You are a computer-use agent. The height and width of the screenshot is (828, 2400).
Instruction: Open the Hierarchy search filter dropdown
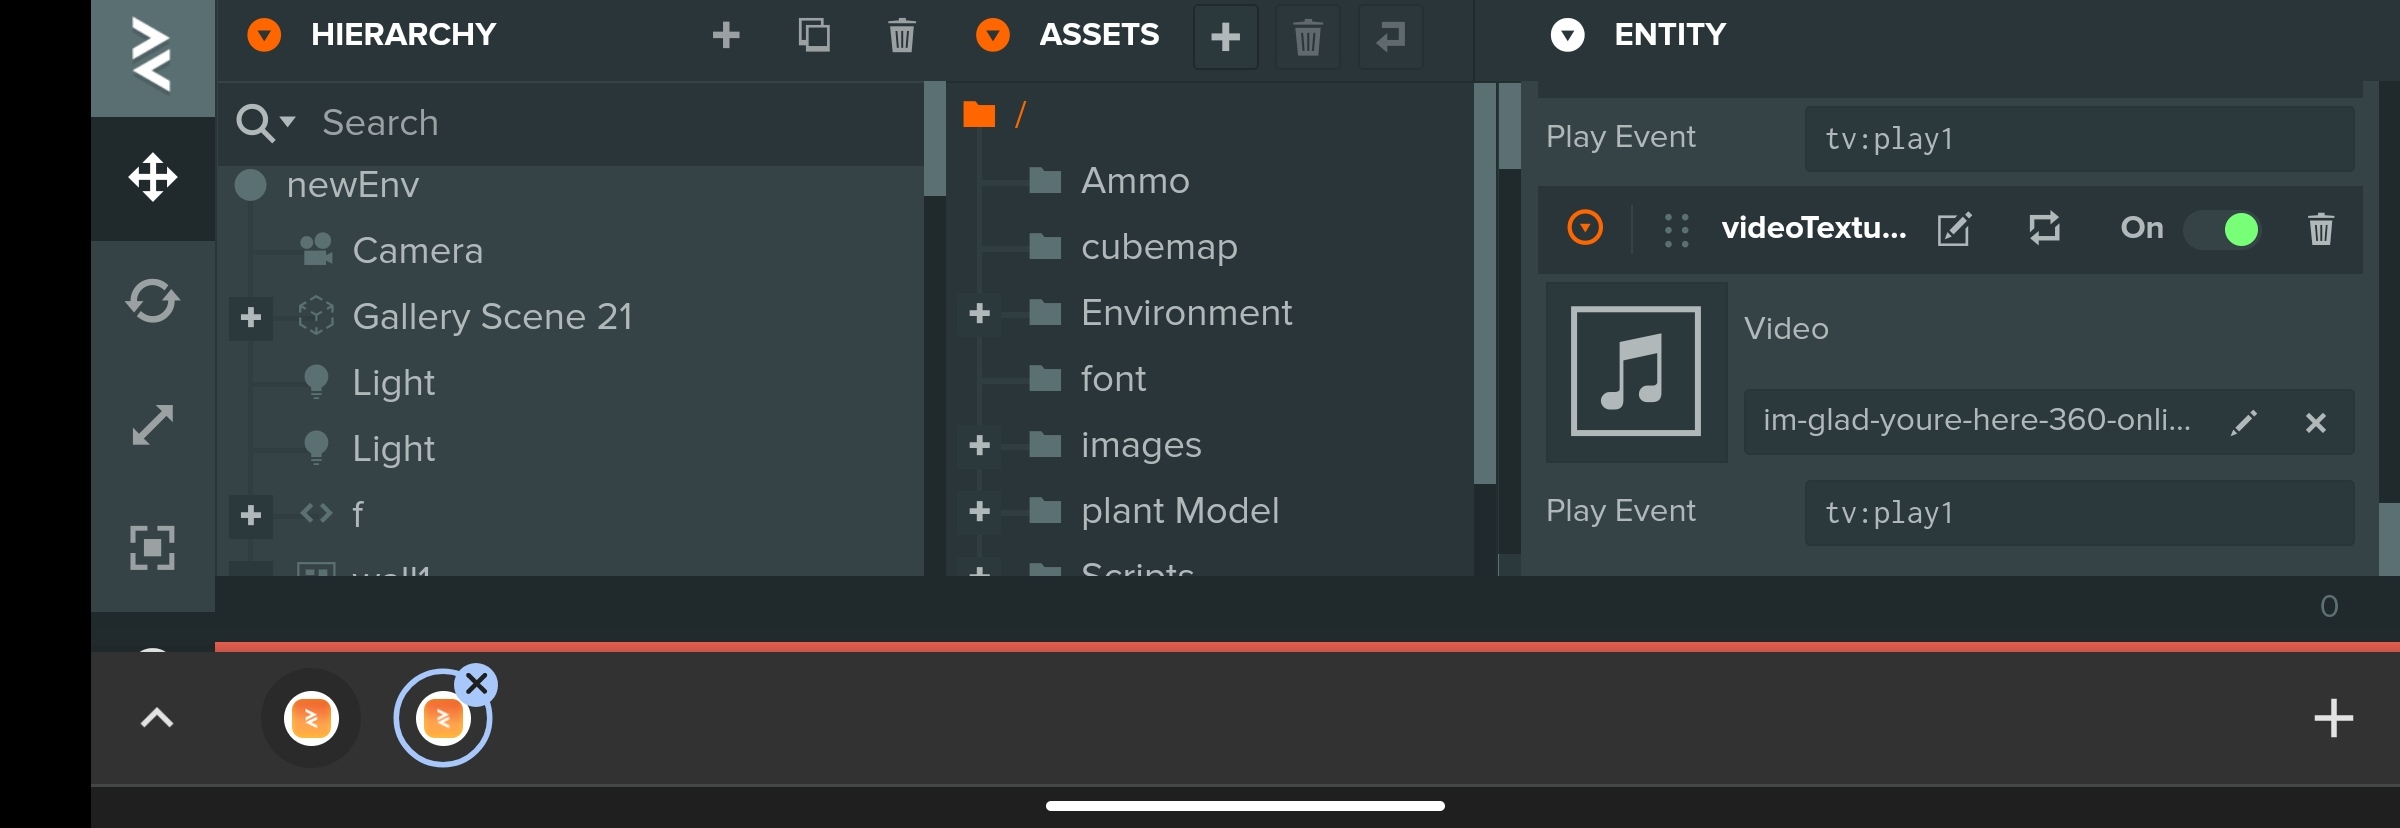[x=266, y=123]
